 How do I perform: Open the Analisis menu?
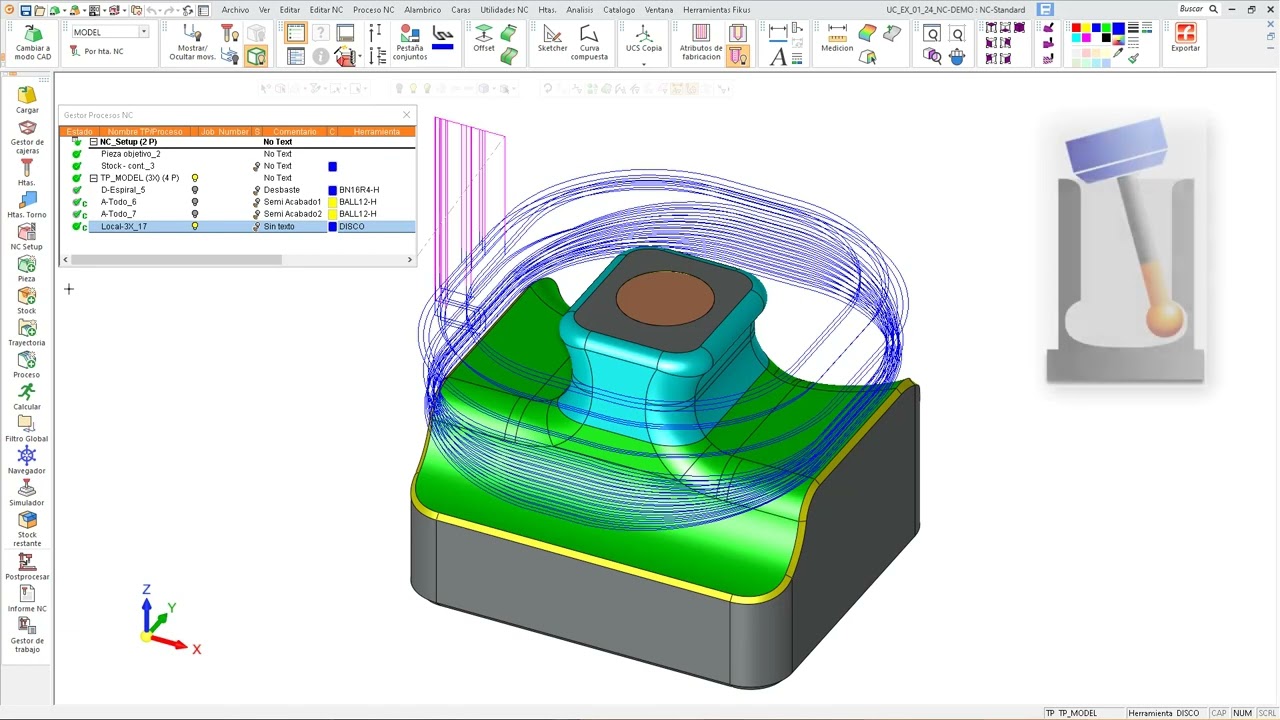tap(580, 10)
